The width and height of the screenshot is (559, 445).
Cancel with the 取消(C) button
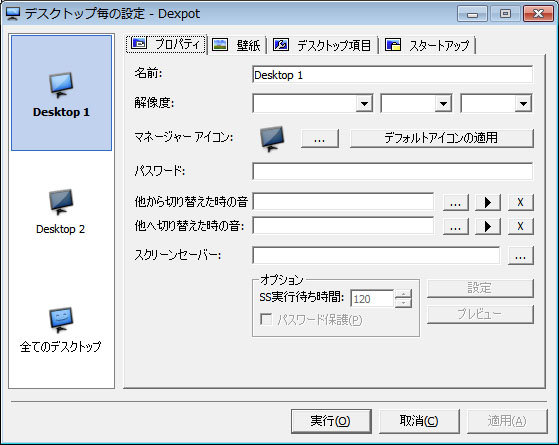419,421
